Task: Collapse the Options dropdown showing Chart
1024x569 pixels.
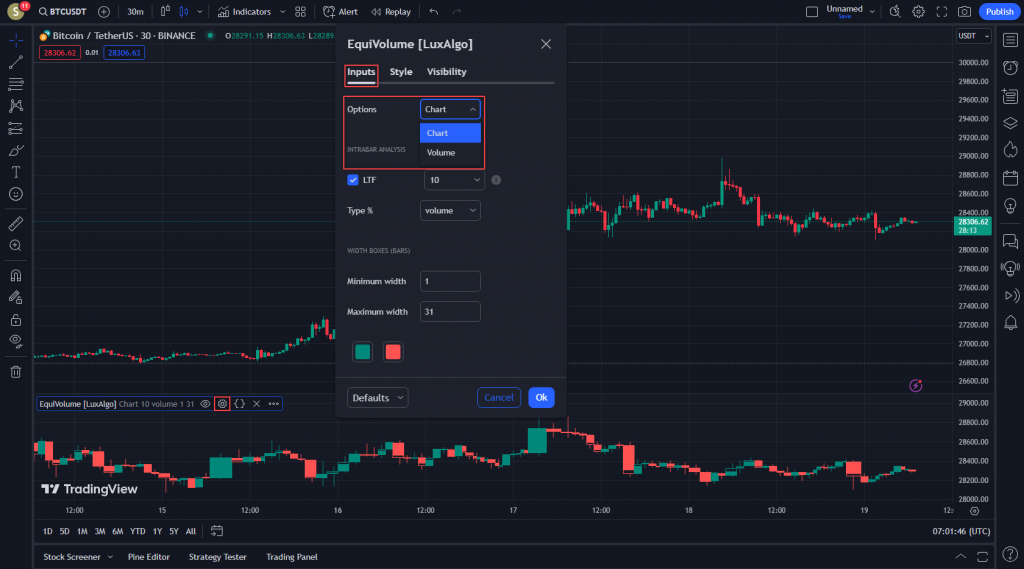Action: pos(450,109)
